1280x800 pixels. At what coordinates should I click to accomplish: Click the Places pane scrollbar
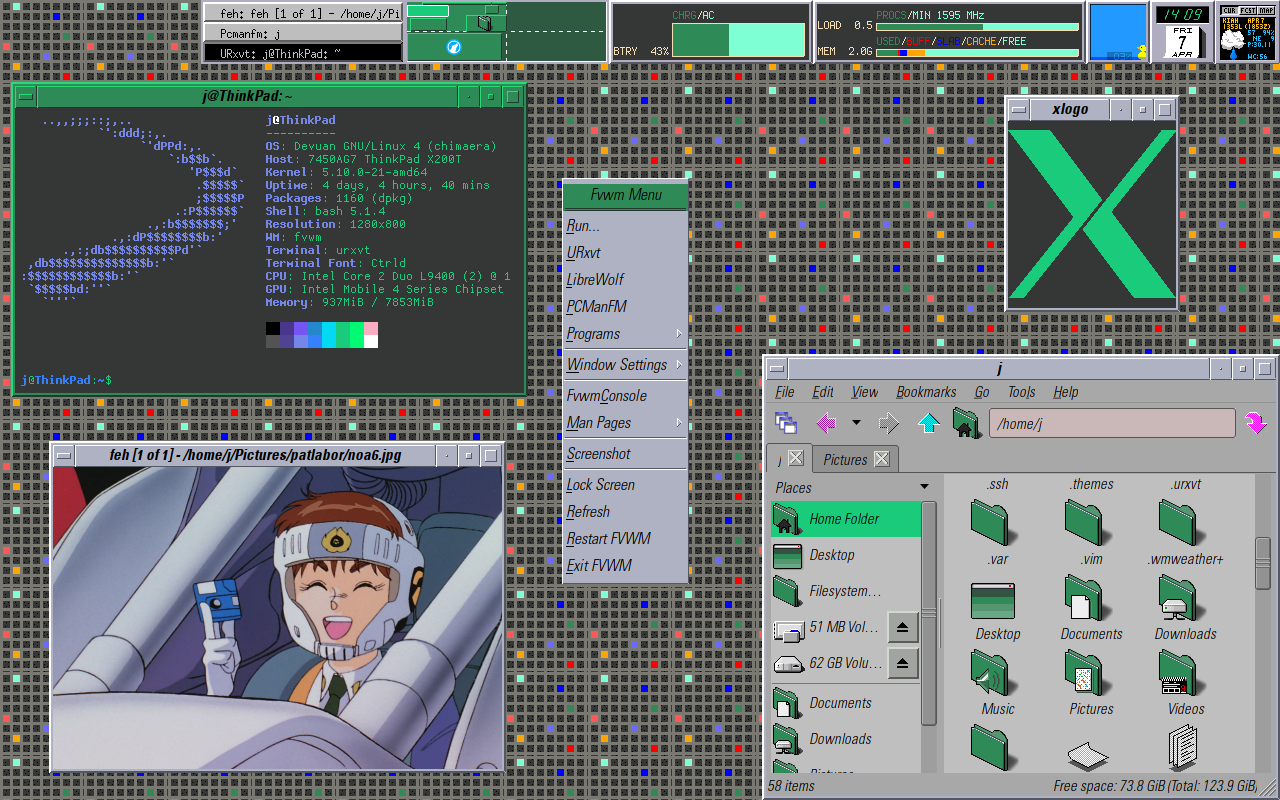coord(929,612)
